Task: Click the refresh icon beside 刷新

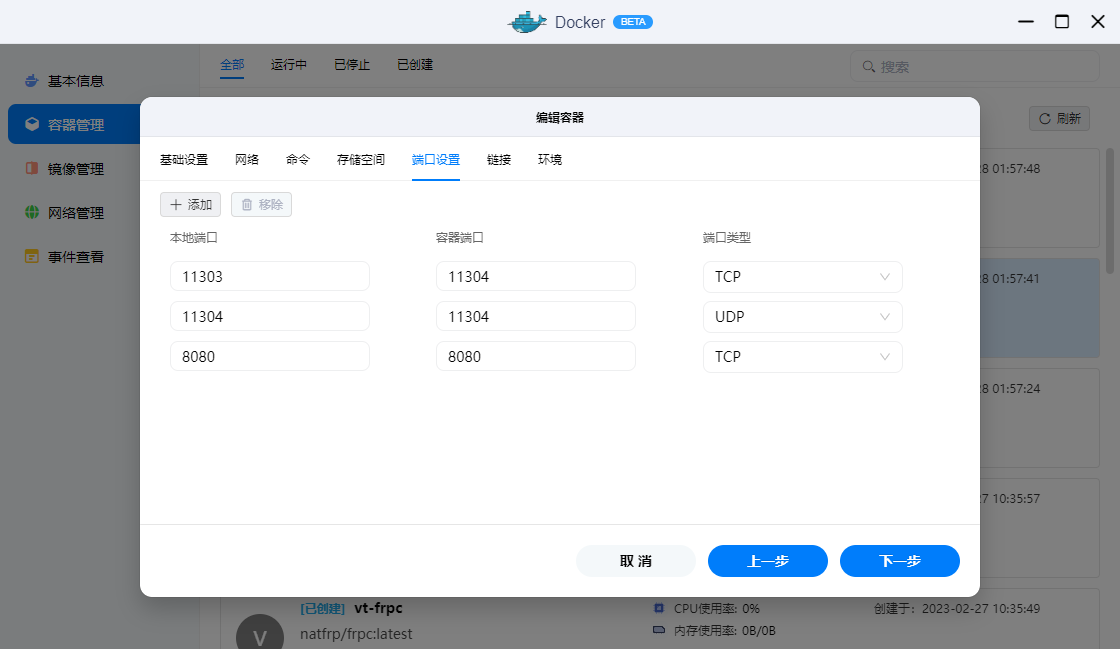Action: [x=1044, y=119]
